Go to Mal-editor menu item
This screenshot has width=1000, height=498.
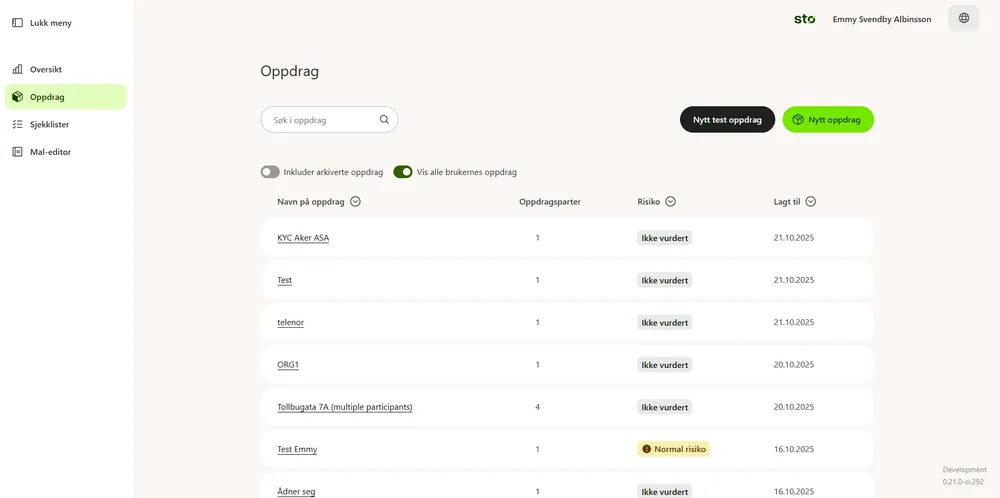click(x=66, y=152)
